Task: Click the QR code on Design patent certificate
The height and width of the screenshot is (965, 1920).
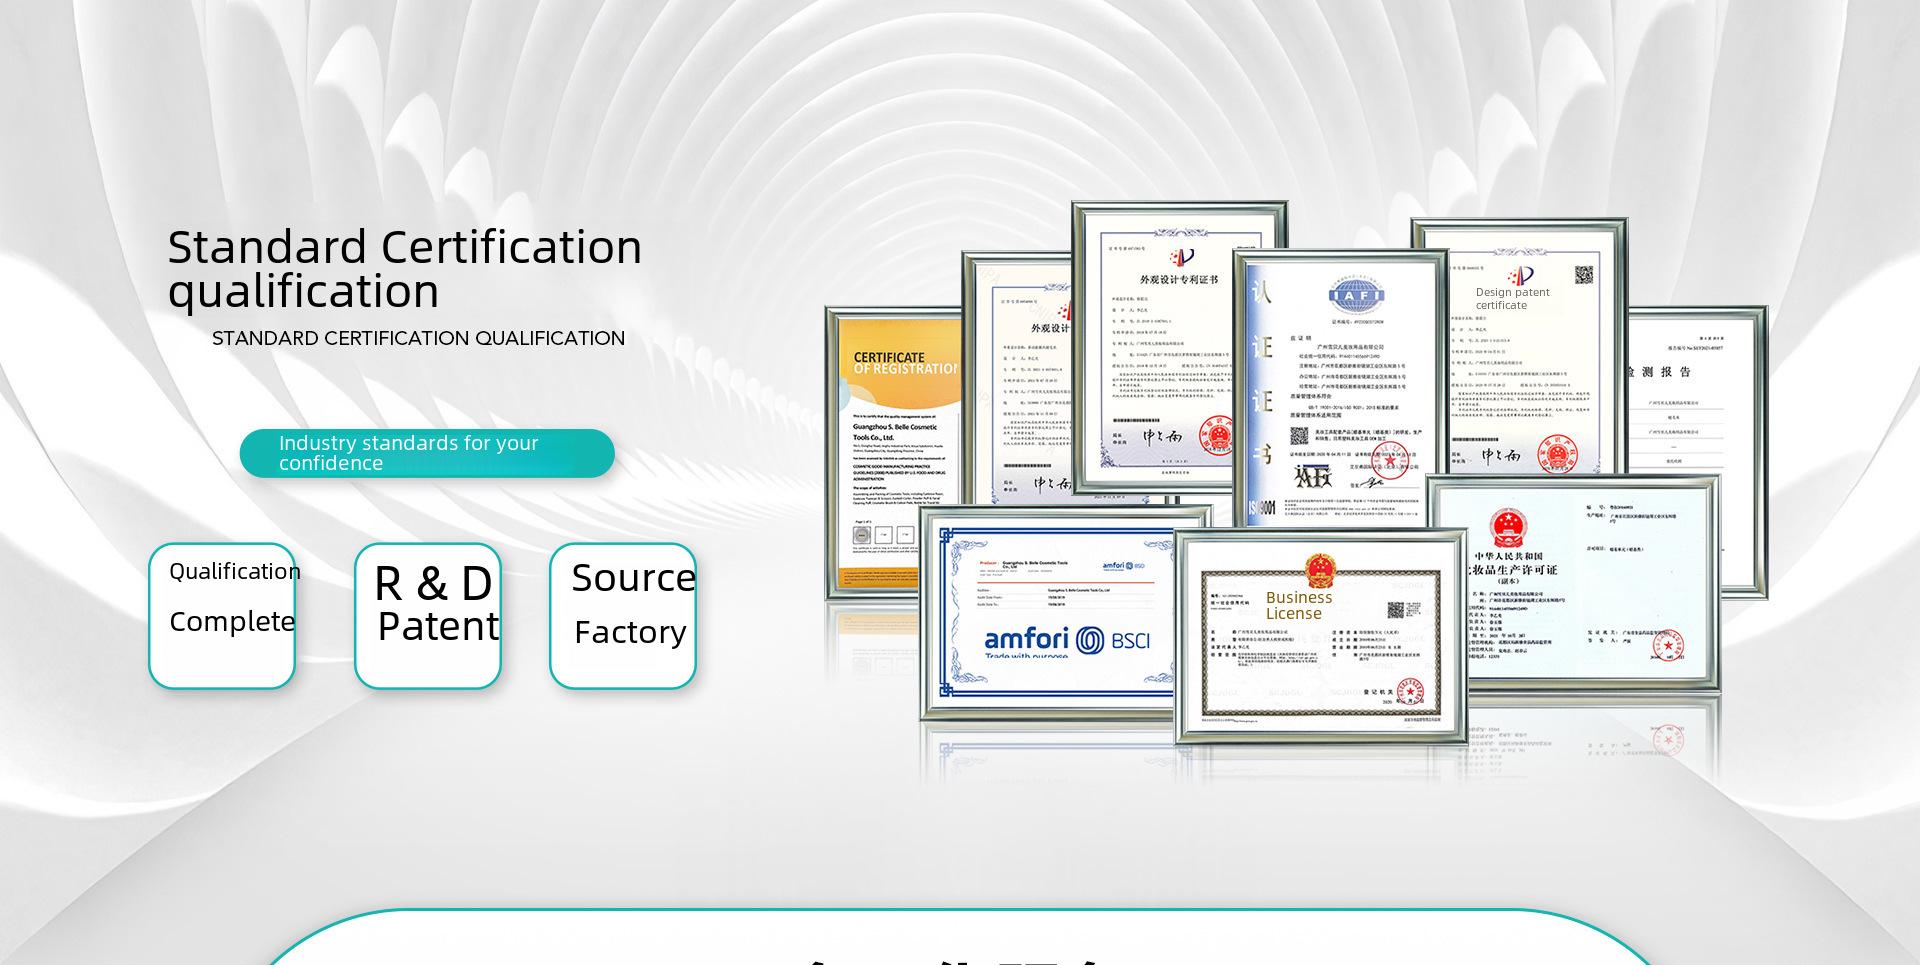Action: point(1584,275)
